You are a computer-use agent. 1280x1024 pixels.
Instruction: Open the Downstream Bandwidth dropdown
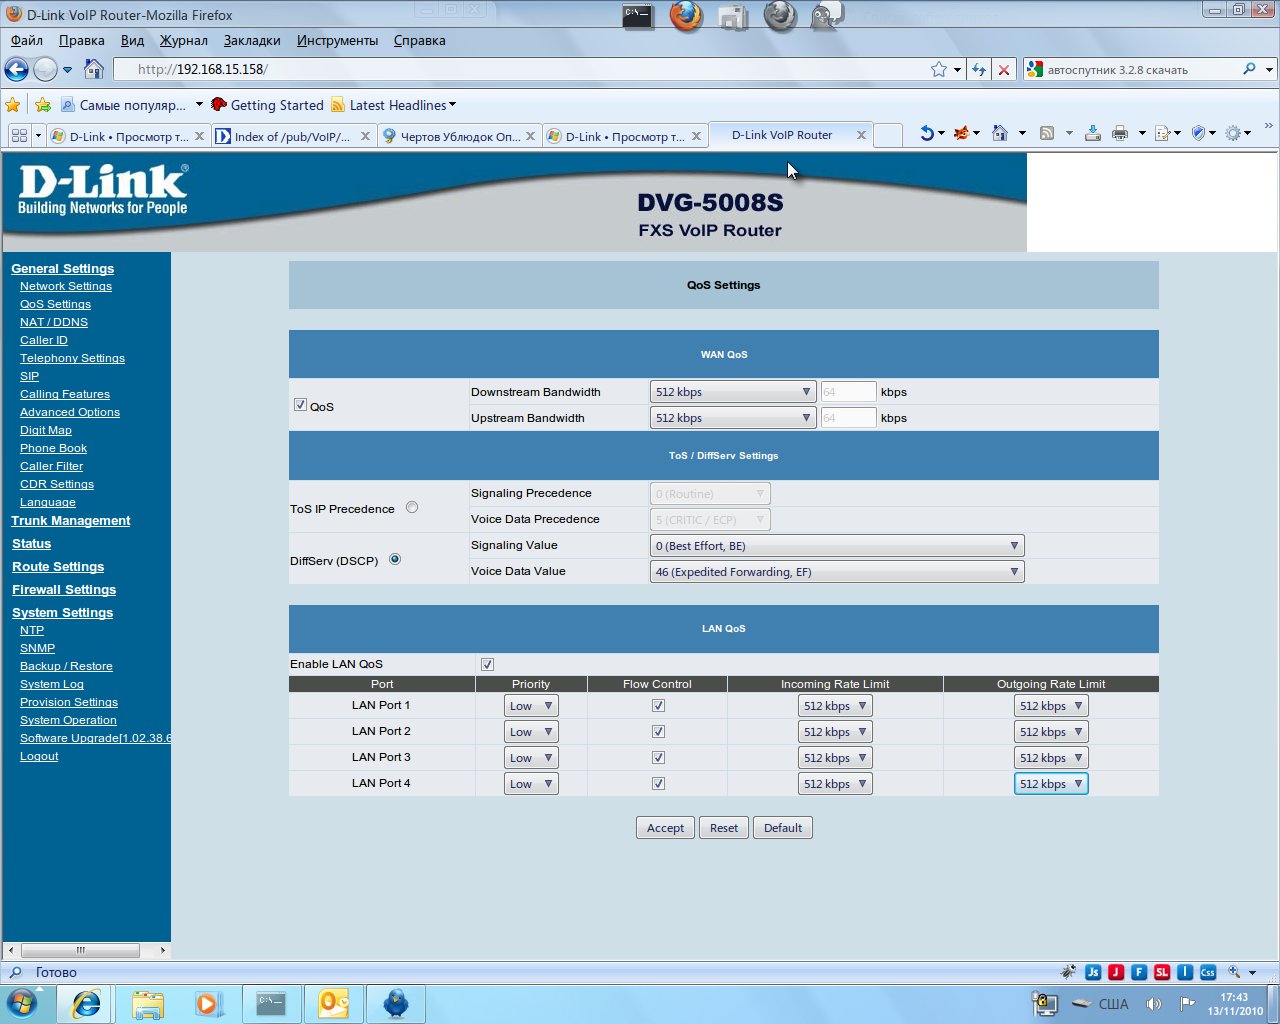pyautogui.click(x=732, y=392)
